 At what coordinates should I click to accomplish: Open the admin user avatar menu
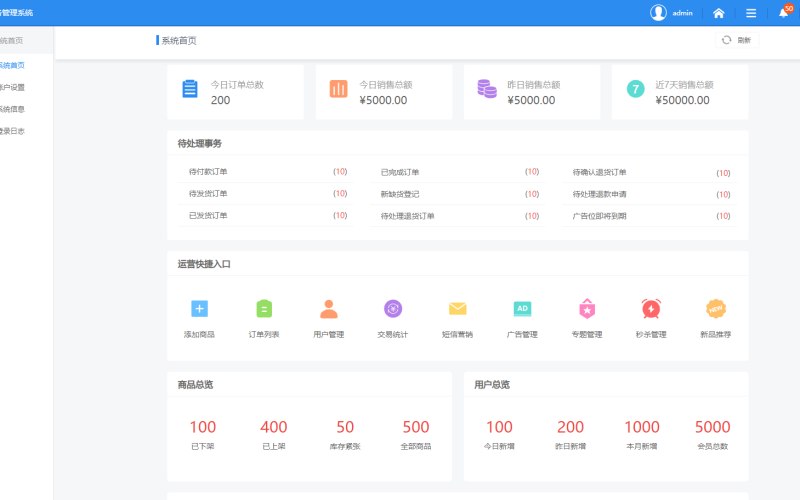pos(658,13)
